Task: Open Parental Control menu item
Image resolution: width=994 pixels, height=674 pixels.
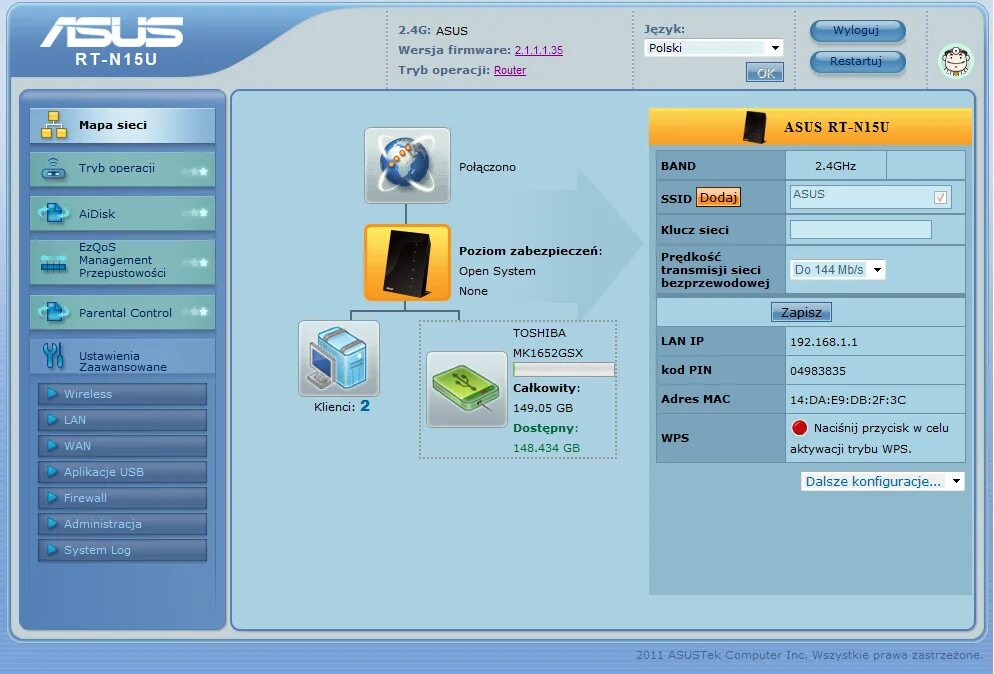Action: pos(122,313)
